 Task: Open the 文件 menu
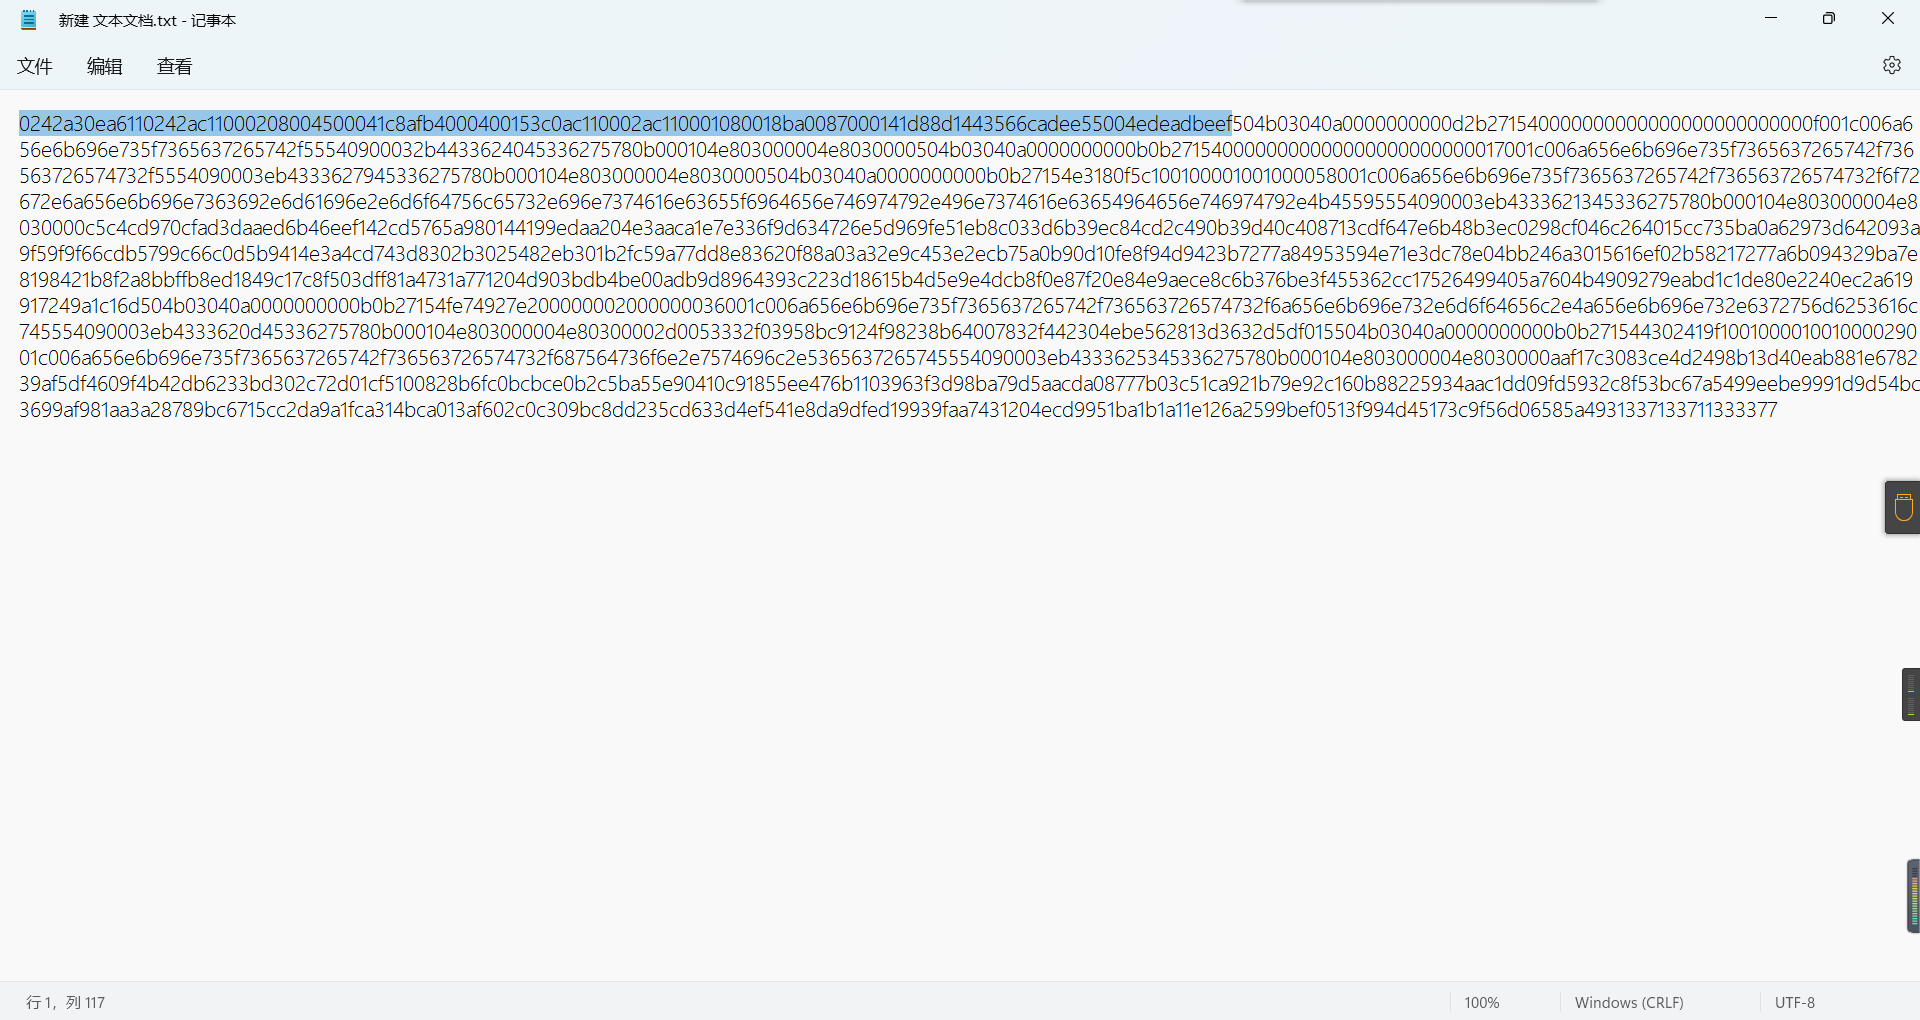pyautogui.click(x=35, y=66)
